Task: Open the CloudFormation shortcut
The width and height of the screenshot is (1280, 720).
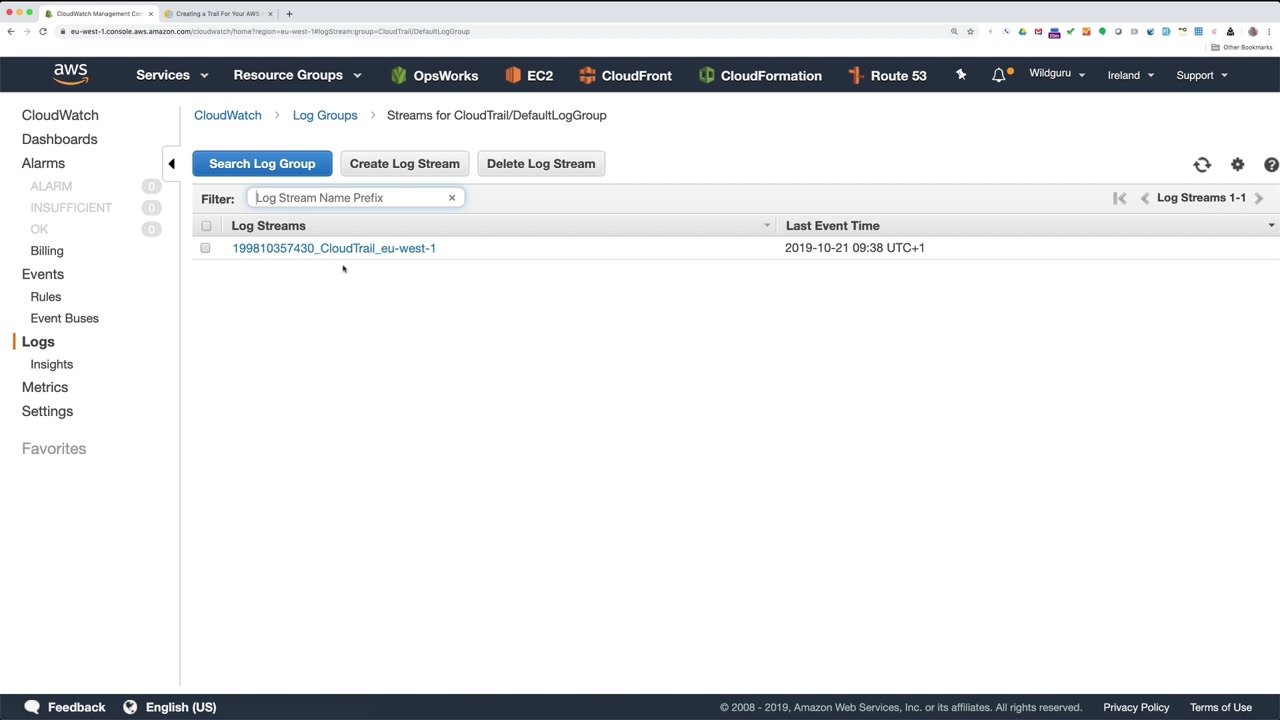Action: click(x=760, y=75)
